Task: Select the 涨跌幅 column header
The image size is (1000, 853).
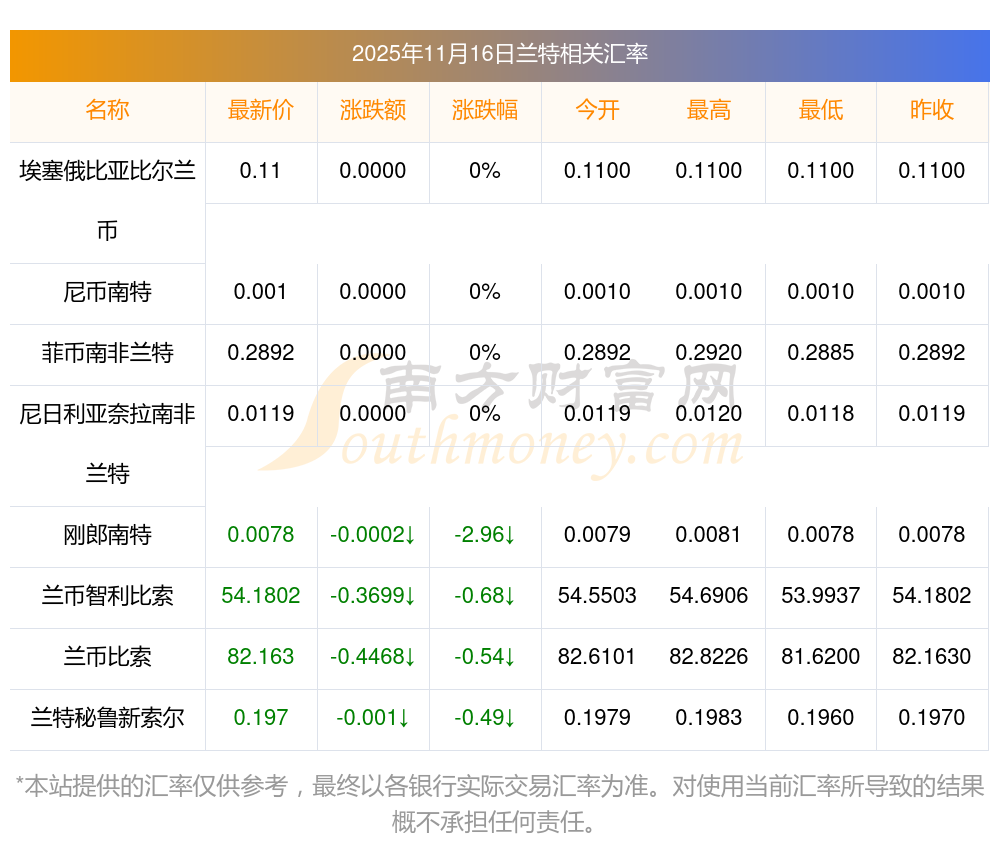Action: pyautogui.click(x=485, y=110)
